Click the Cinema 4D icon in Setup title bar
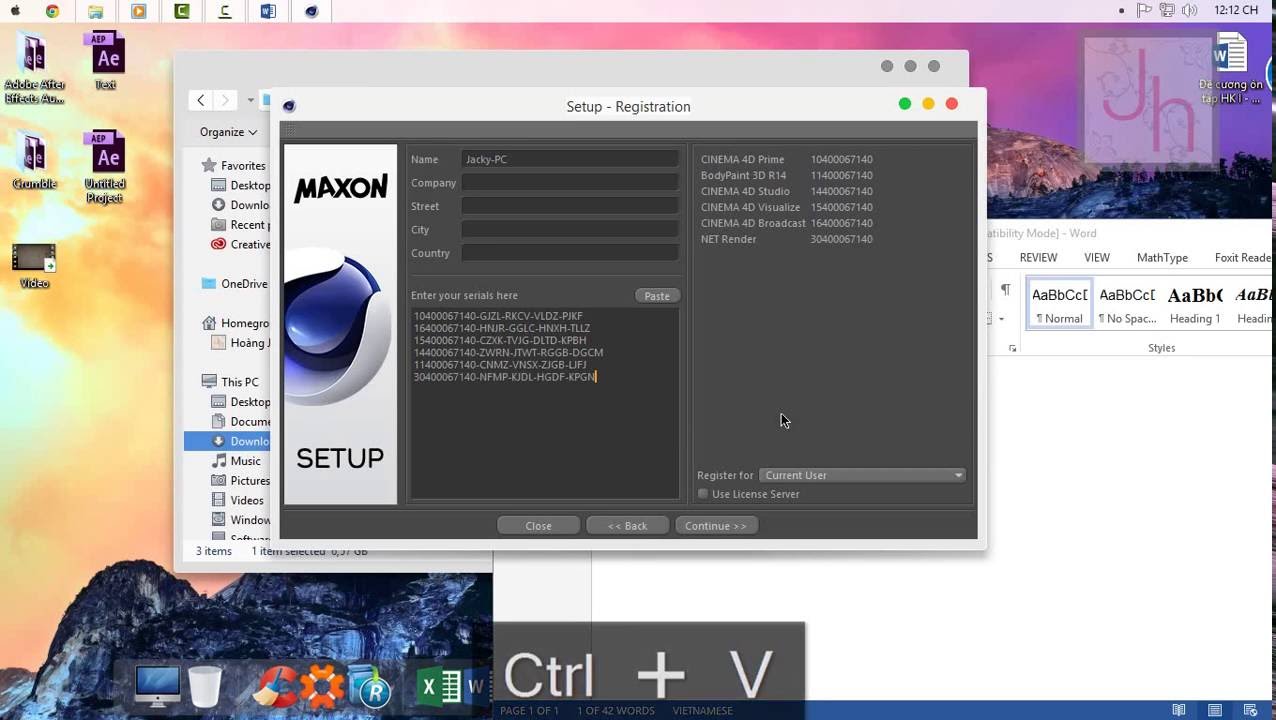Screen dimensions: 1276x720 click(289, 106)
